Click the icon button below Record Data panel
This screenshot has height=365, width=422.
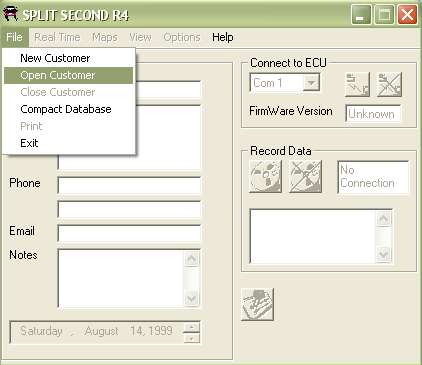(x=257, y=305)
